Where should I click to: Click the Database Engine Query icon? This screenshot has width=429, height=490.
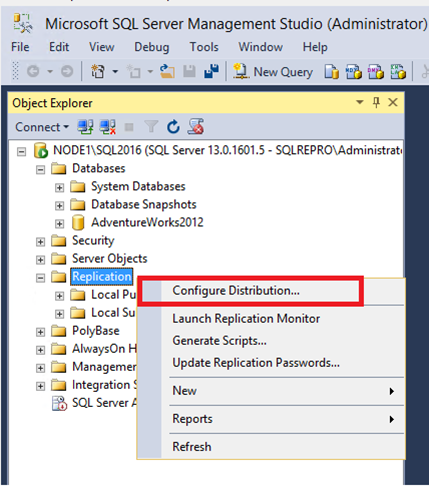[332, 72]
